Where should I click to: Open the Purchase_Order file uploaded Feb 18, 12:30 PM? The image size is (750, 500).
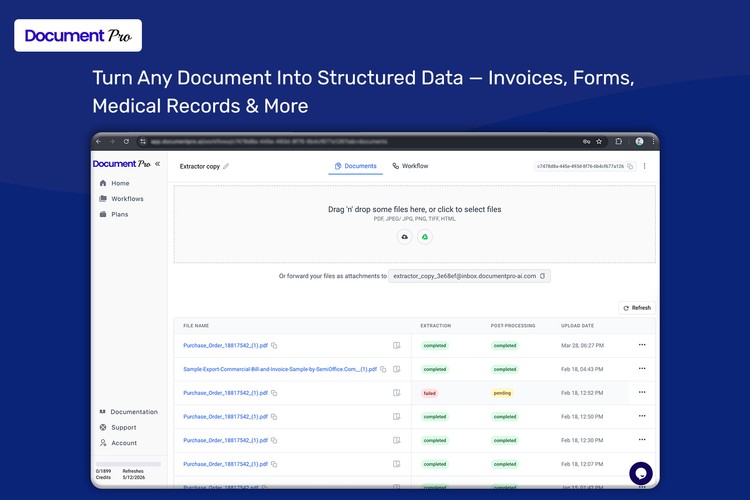(x=225, y=440)
